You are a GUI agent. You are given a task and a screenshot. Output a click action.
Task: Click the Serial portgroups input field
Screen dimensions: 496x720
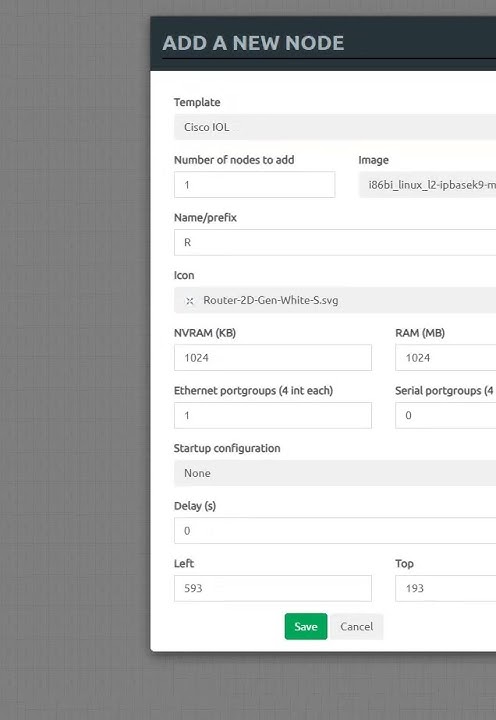pos(445,416)
